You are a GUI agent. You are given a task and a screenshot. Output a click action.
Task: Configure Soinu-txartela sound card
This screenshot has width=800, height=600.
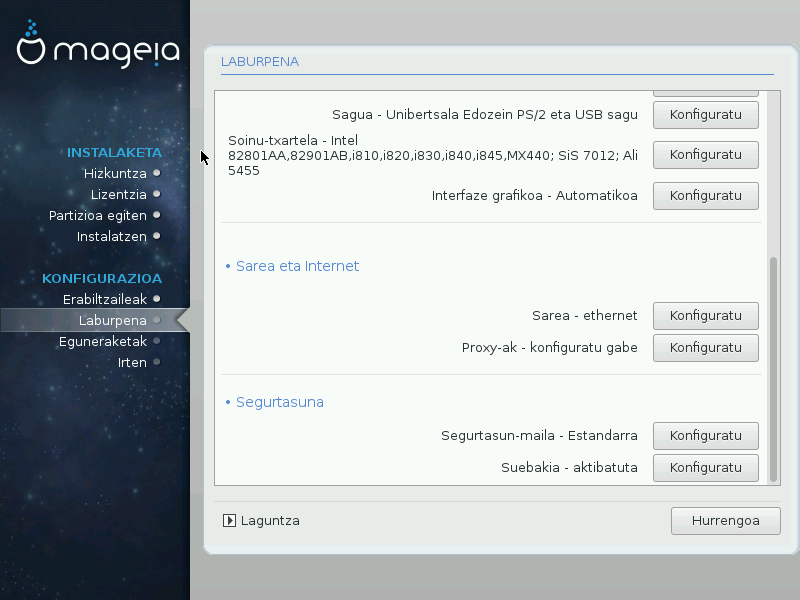click(x=705, y=155)
